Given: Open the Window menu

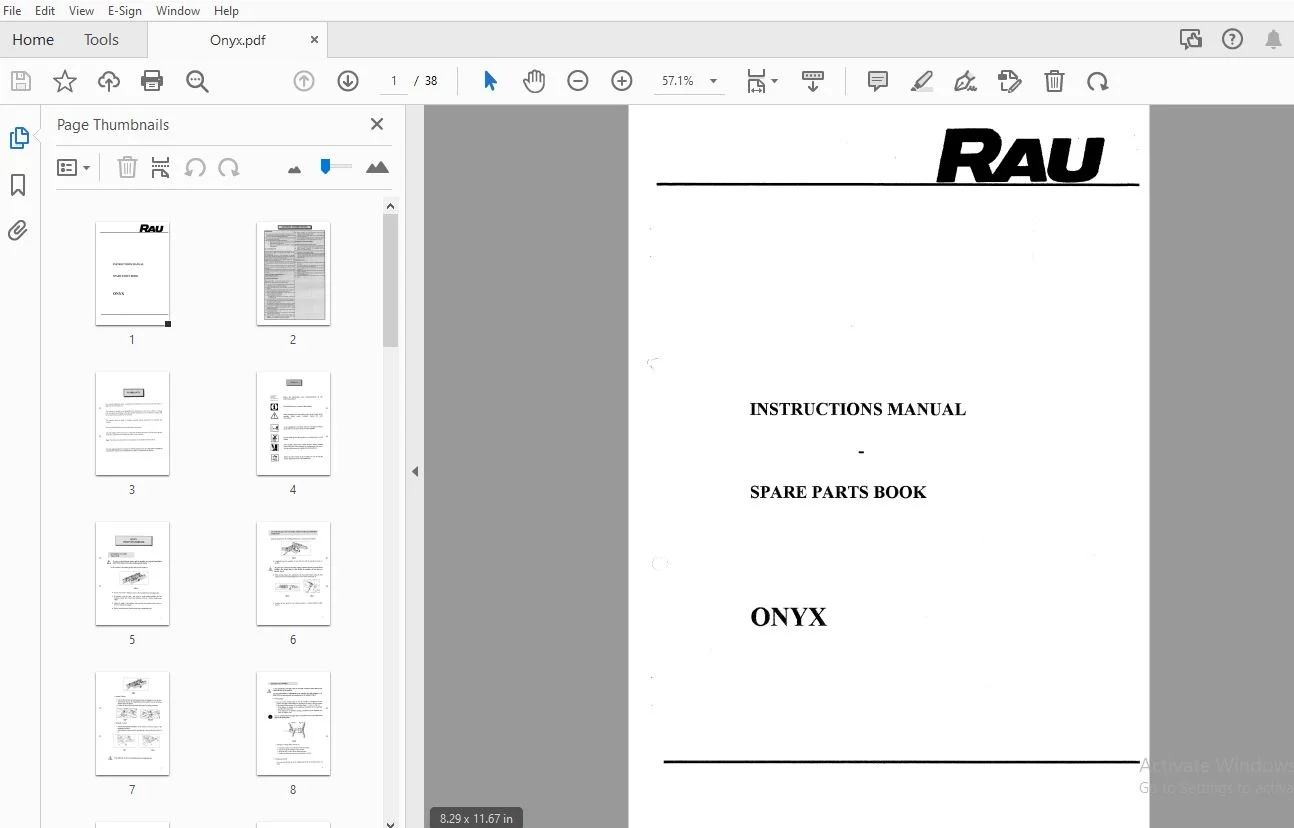Looking at the screenshot, I should (178, 11).
